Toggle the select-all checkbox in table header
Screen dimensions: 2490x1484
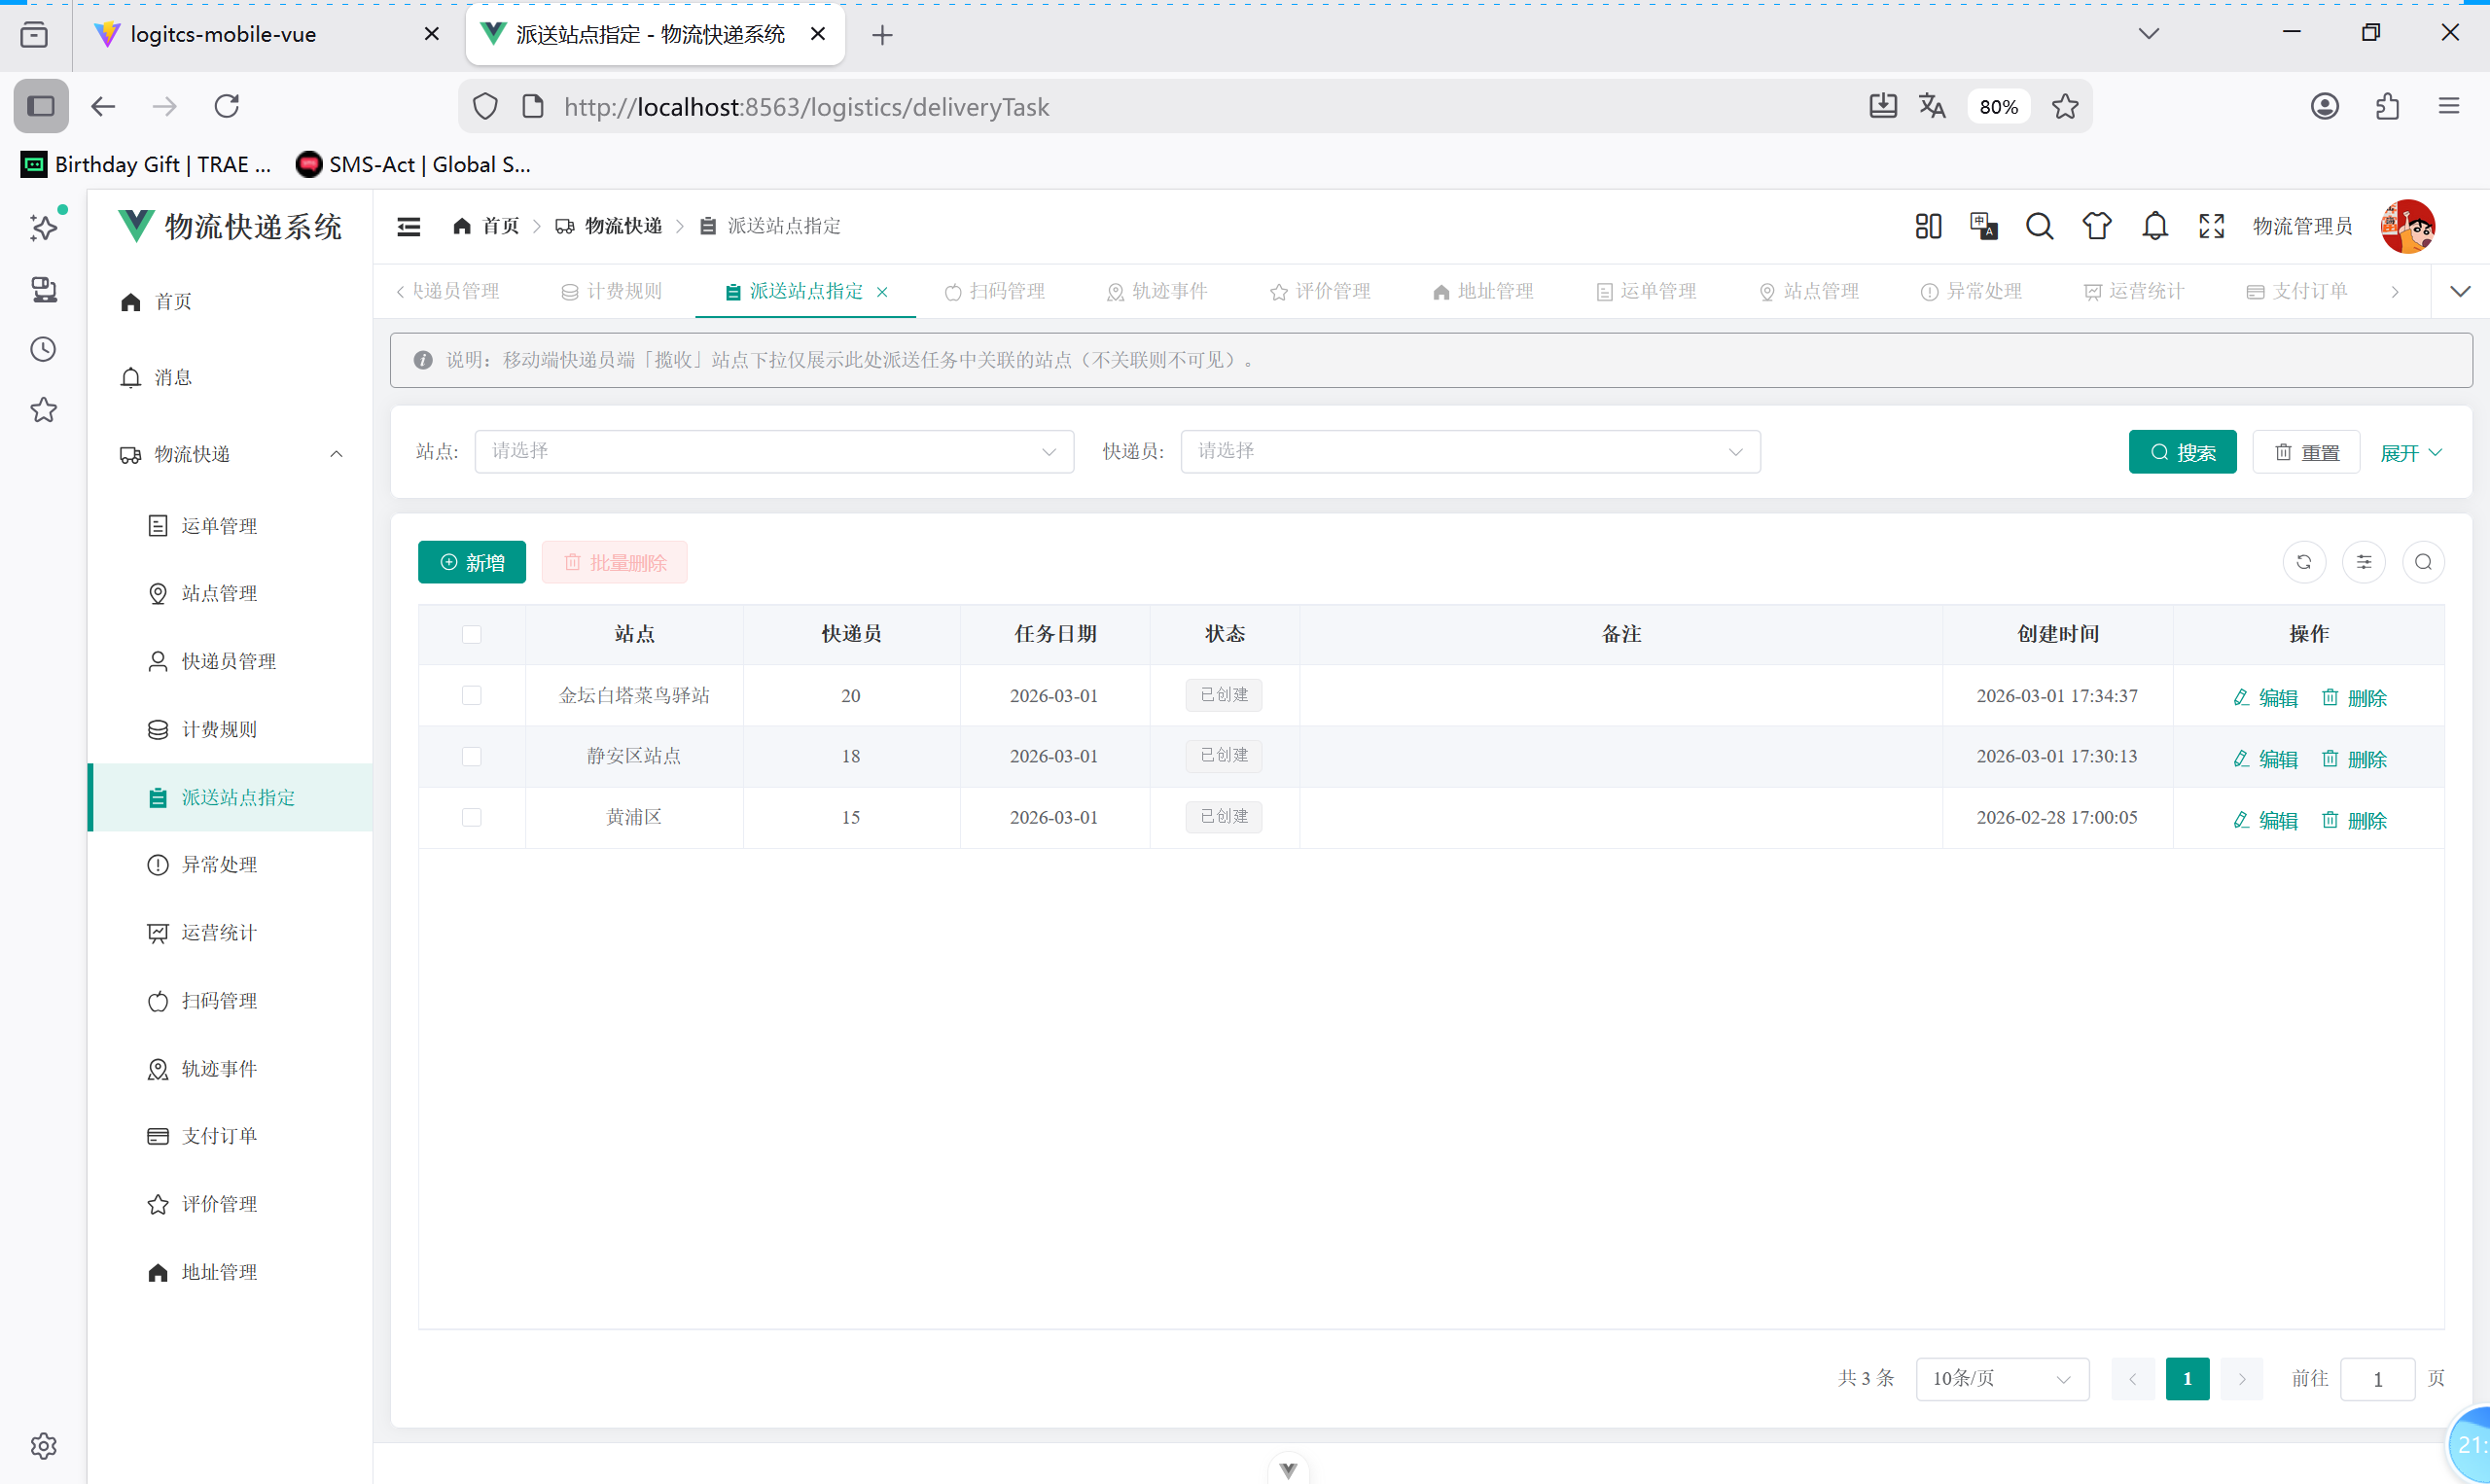[x=472, y=634]
